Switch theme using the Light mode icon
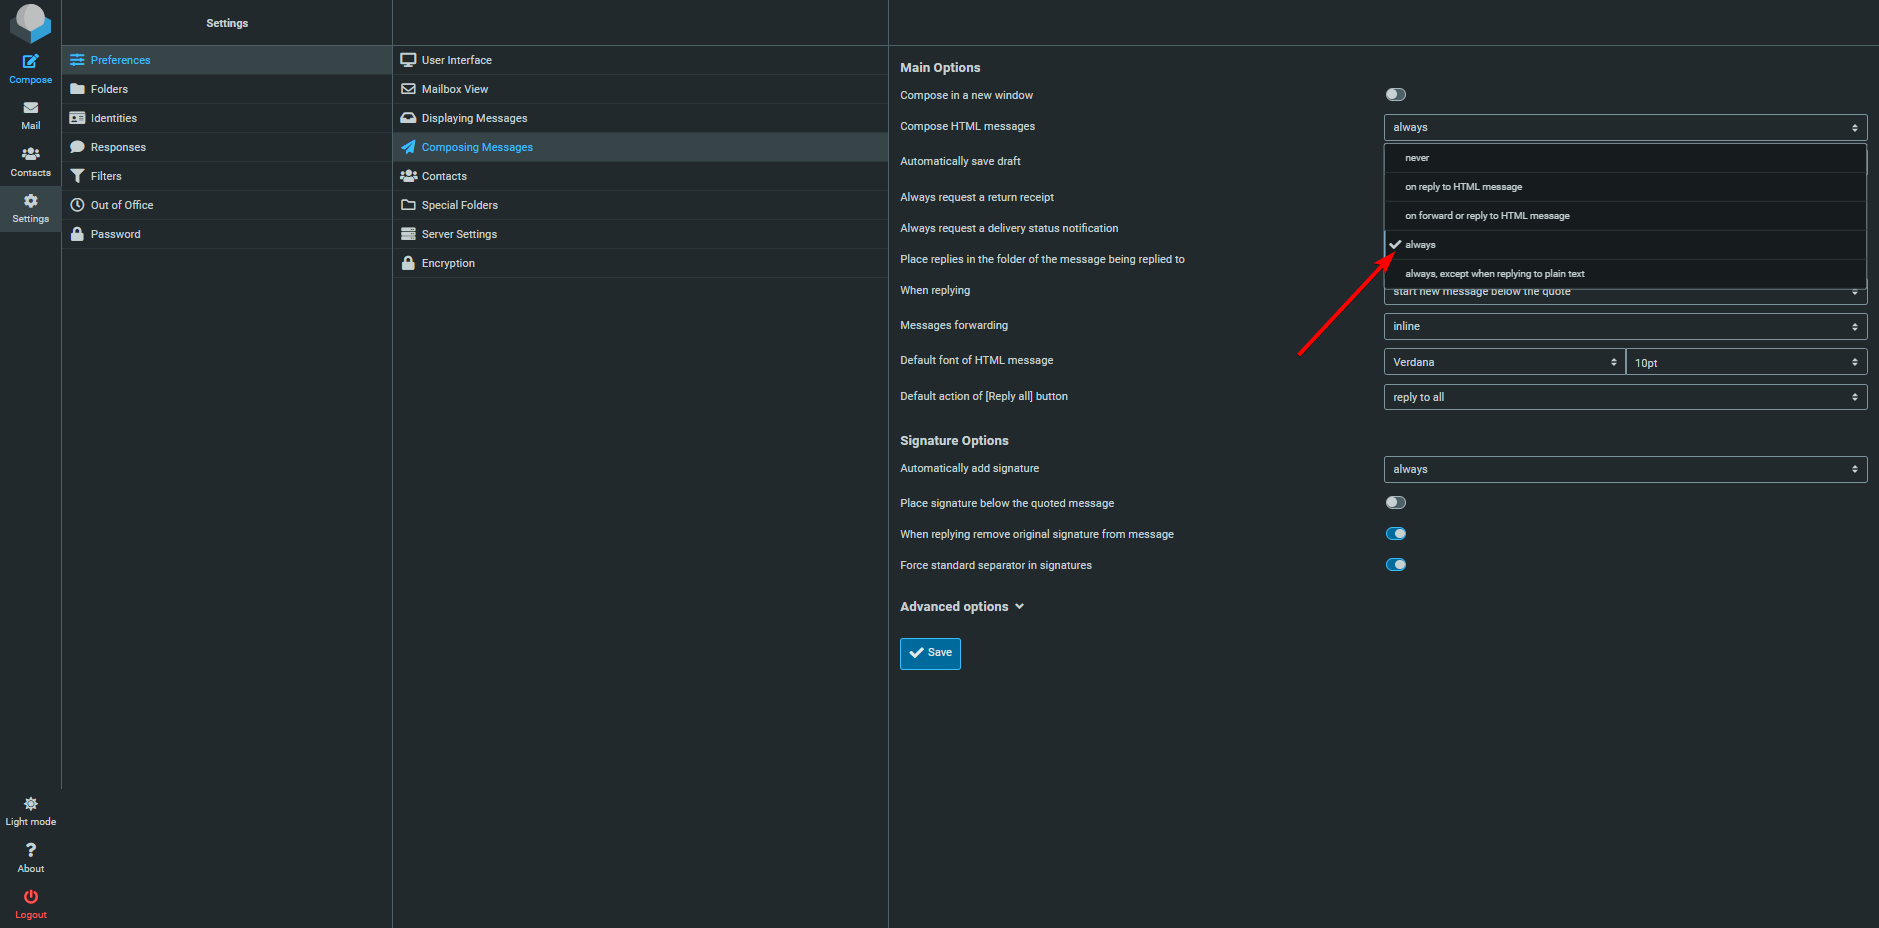Screen dimensions: 1879x928 point(31,804)
